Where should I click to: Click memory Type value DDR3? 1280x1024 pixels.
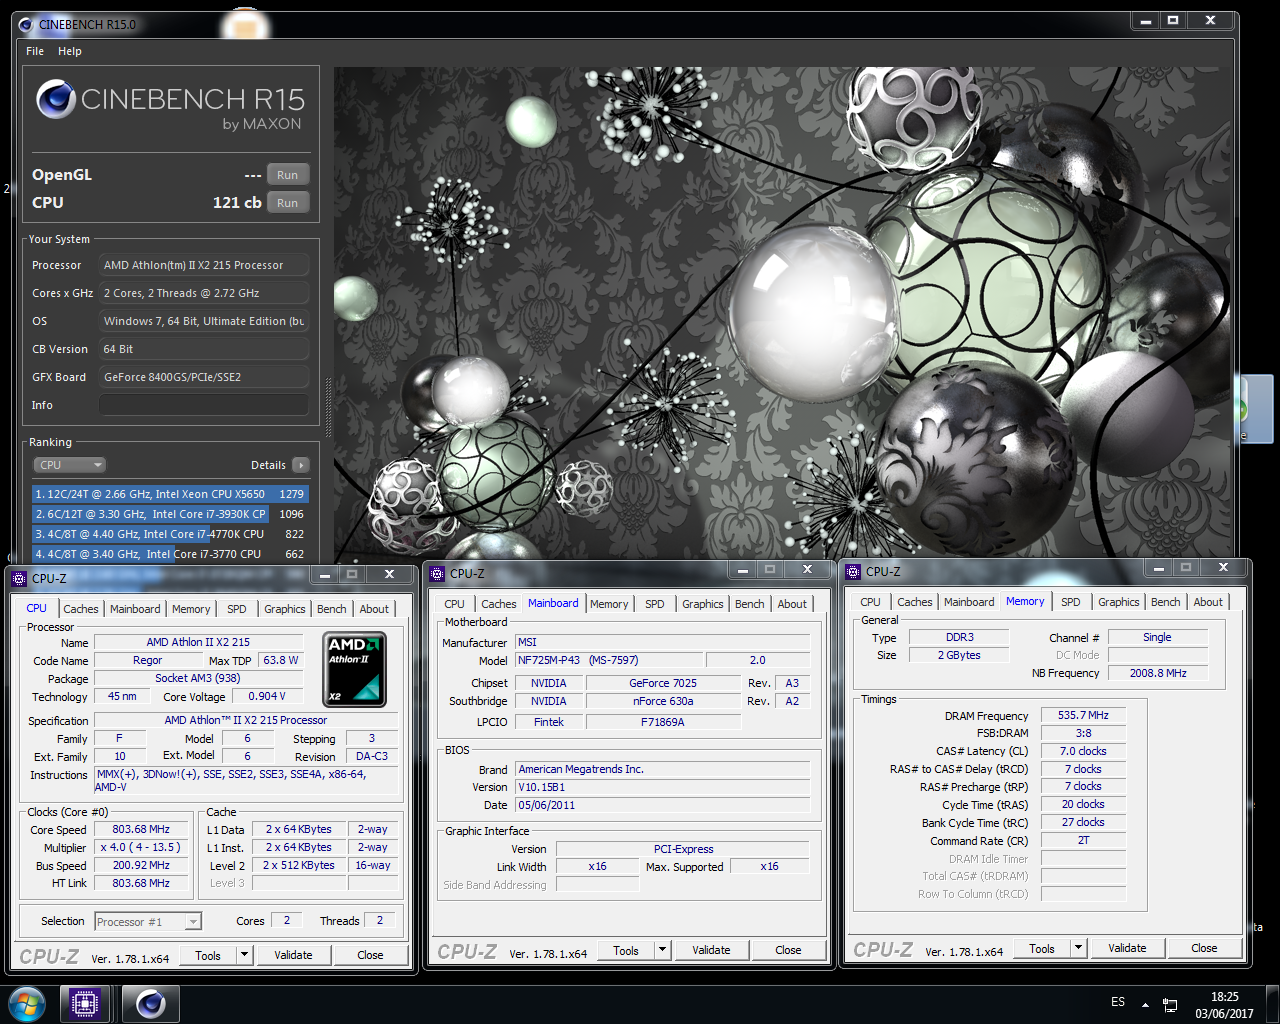959,637
